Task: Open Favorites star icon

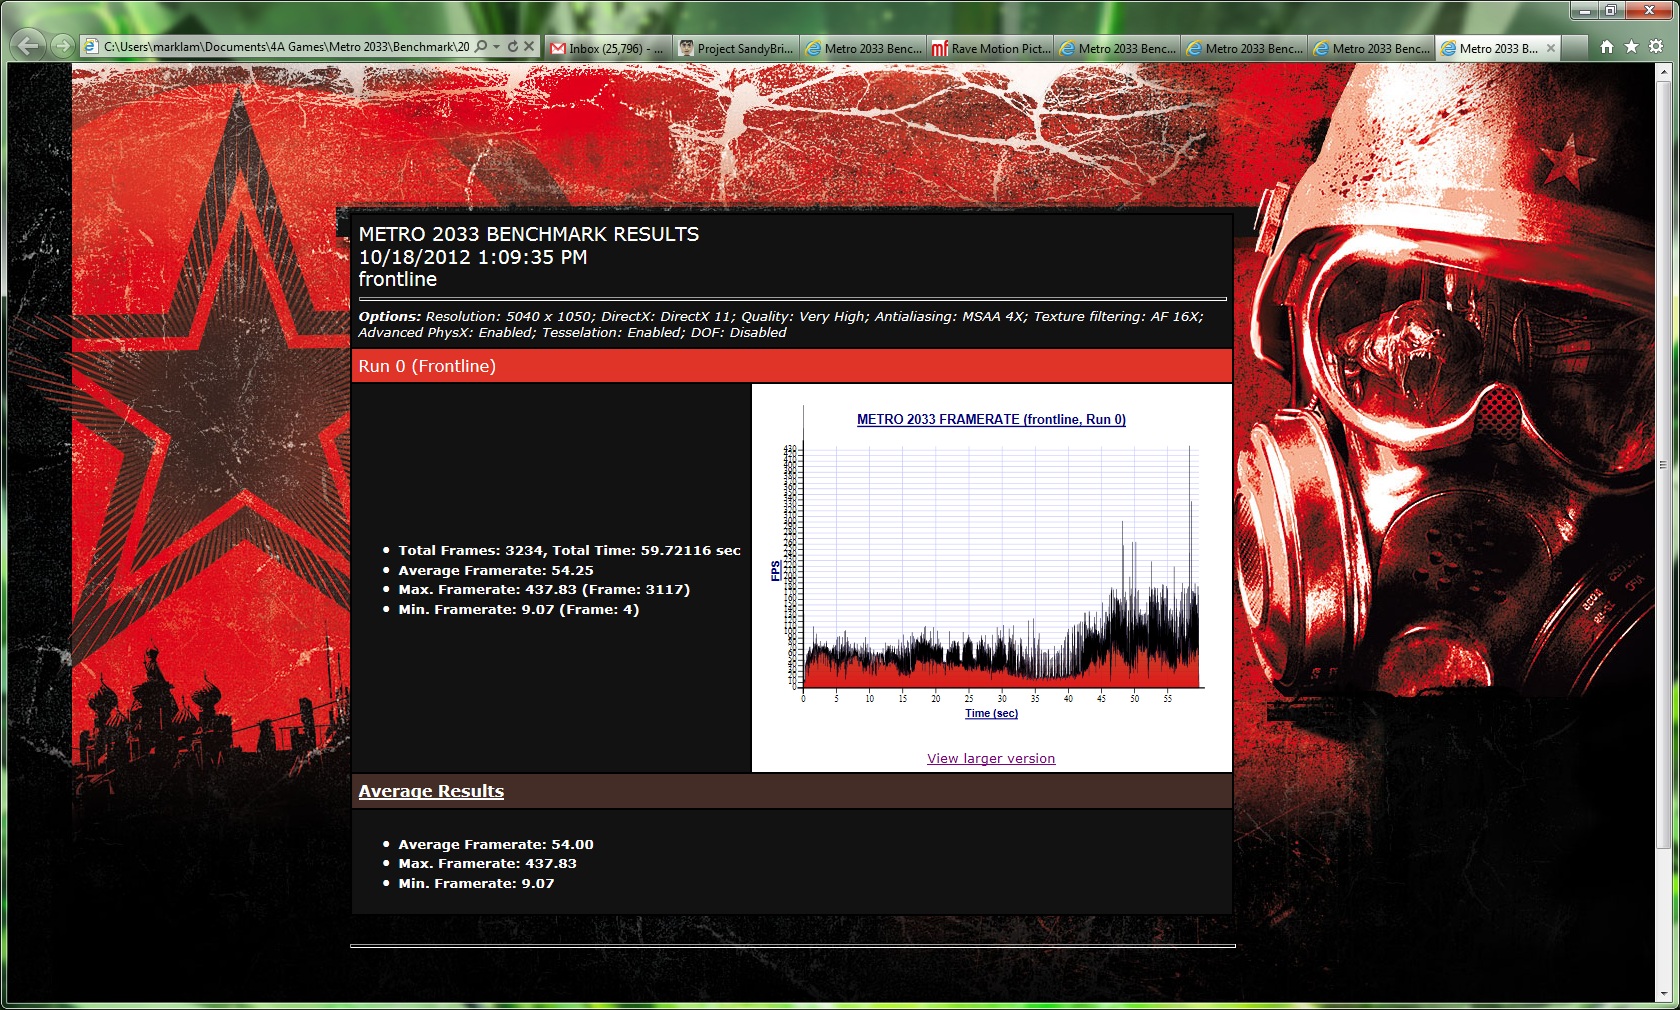Action: click(1631, 47)
